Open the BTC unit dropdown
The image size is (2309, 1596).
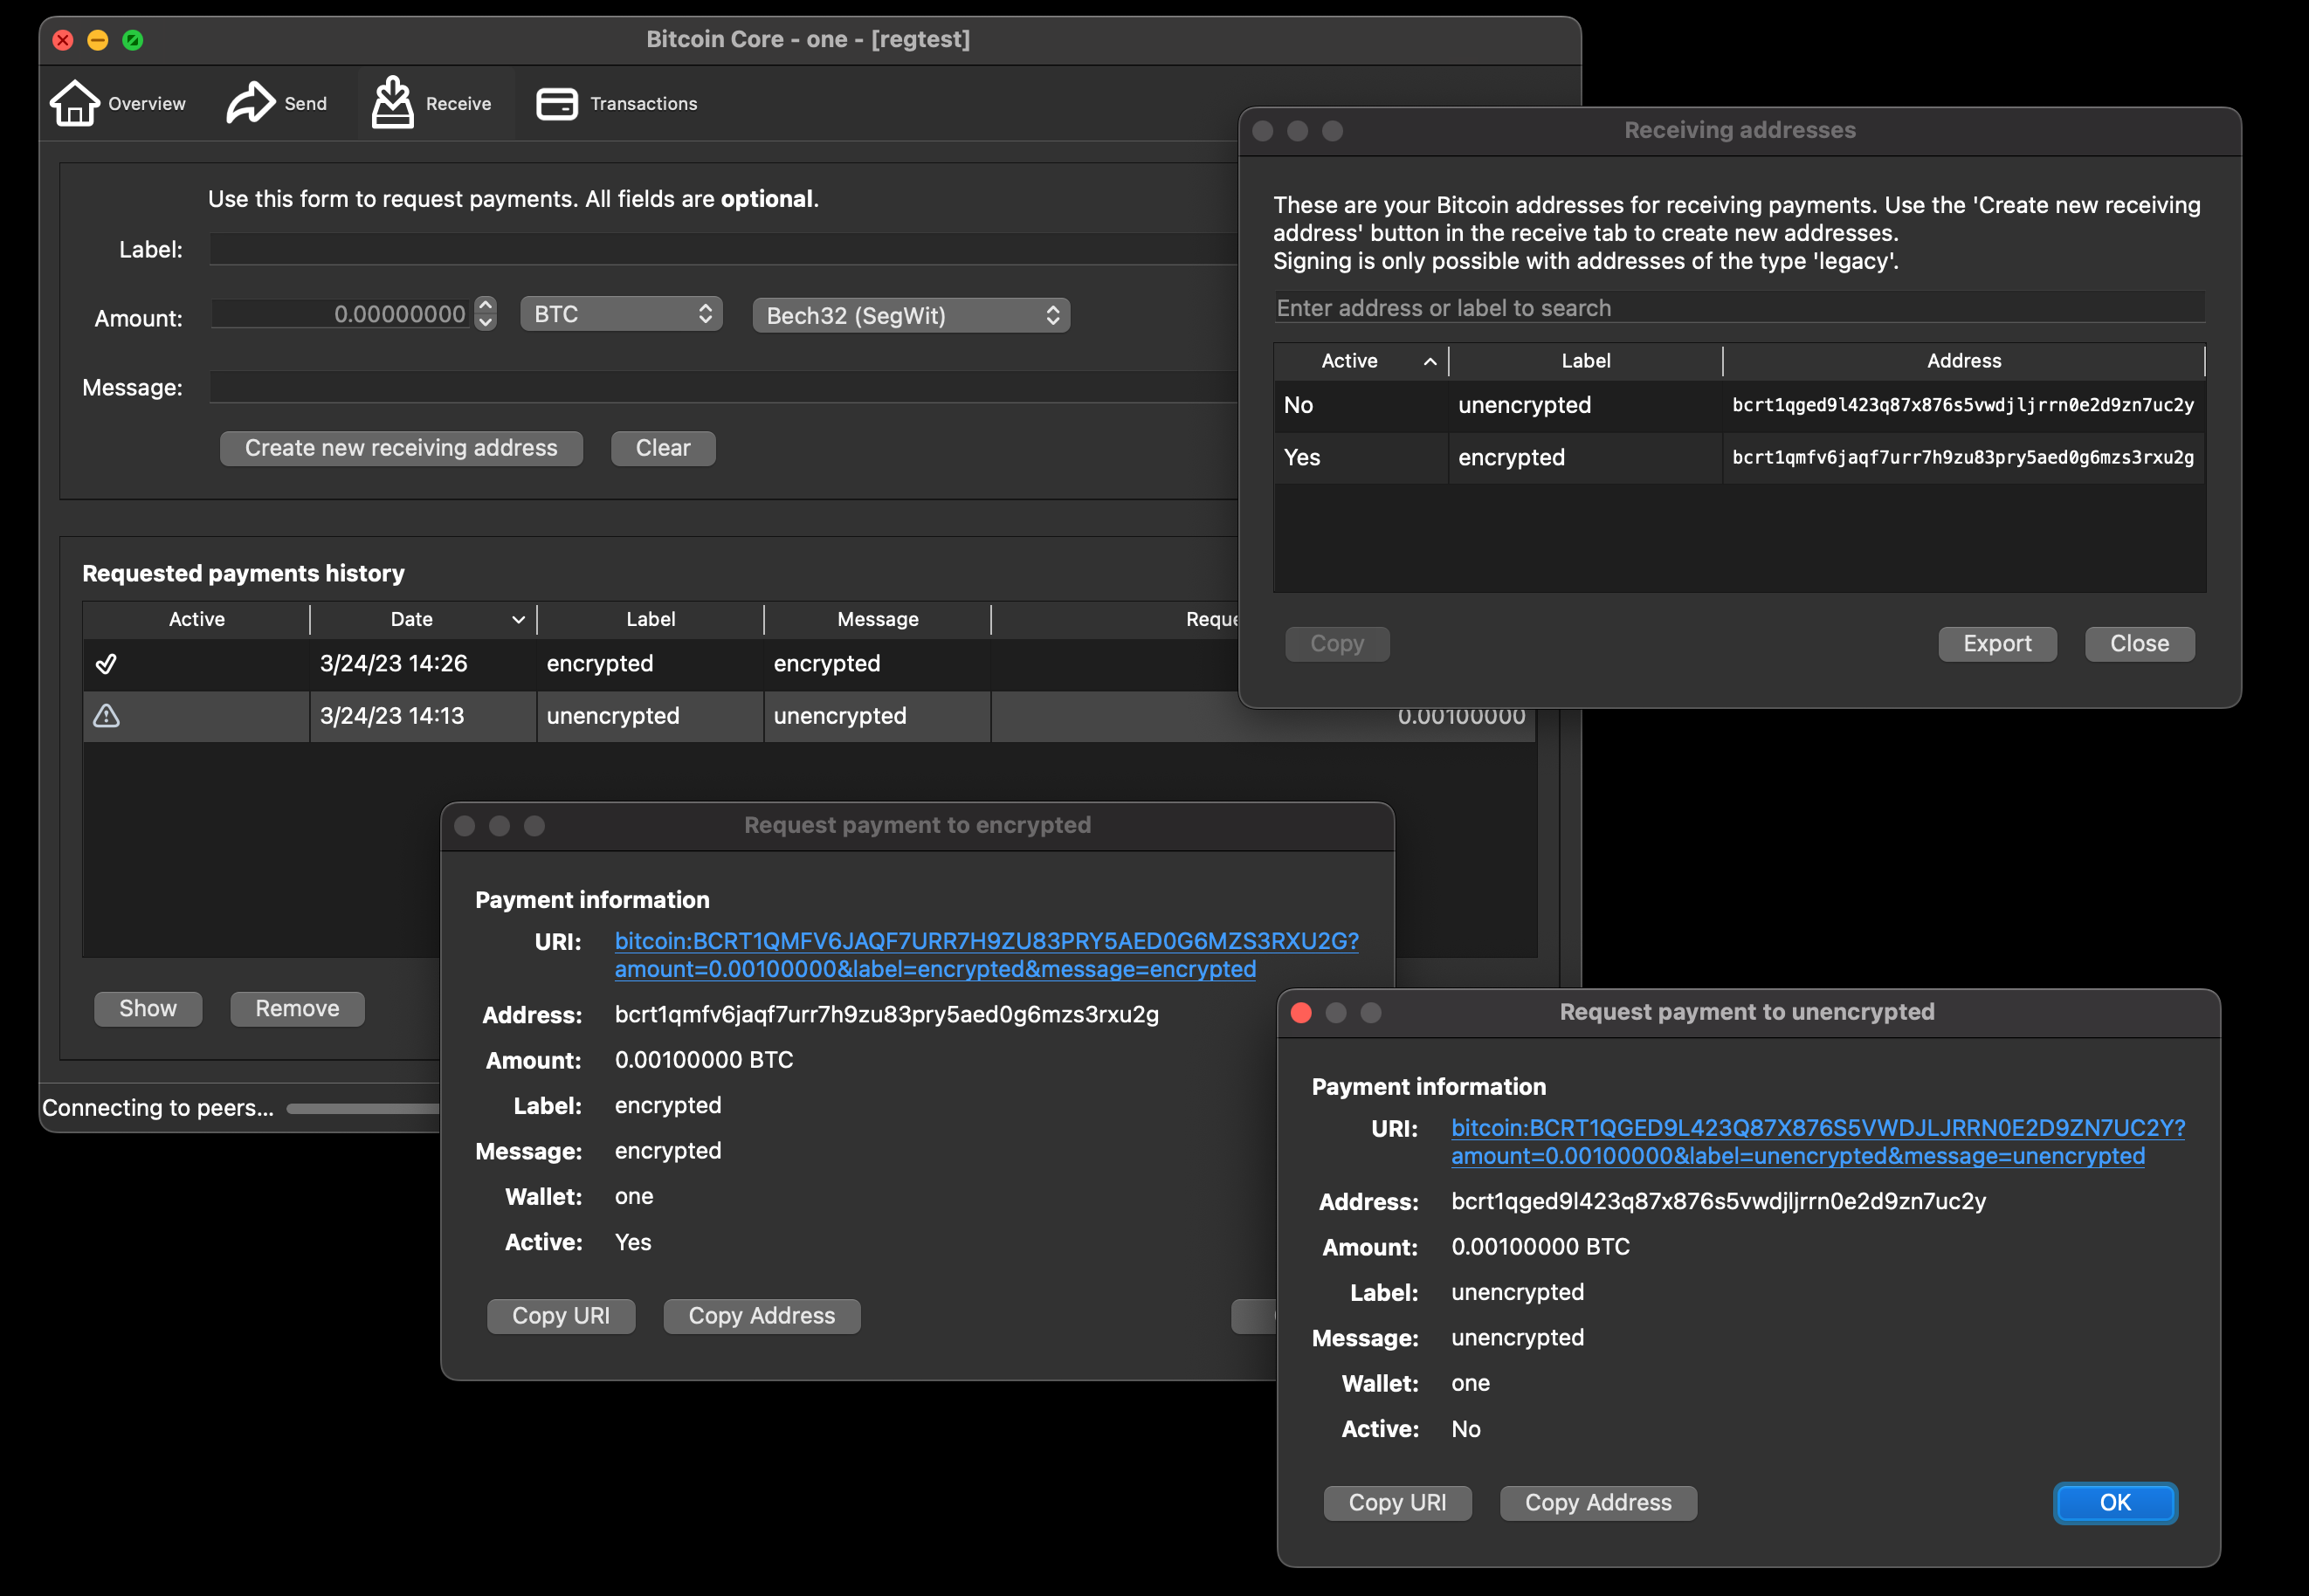click(x=621, y=314)
